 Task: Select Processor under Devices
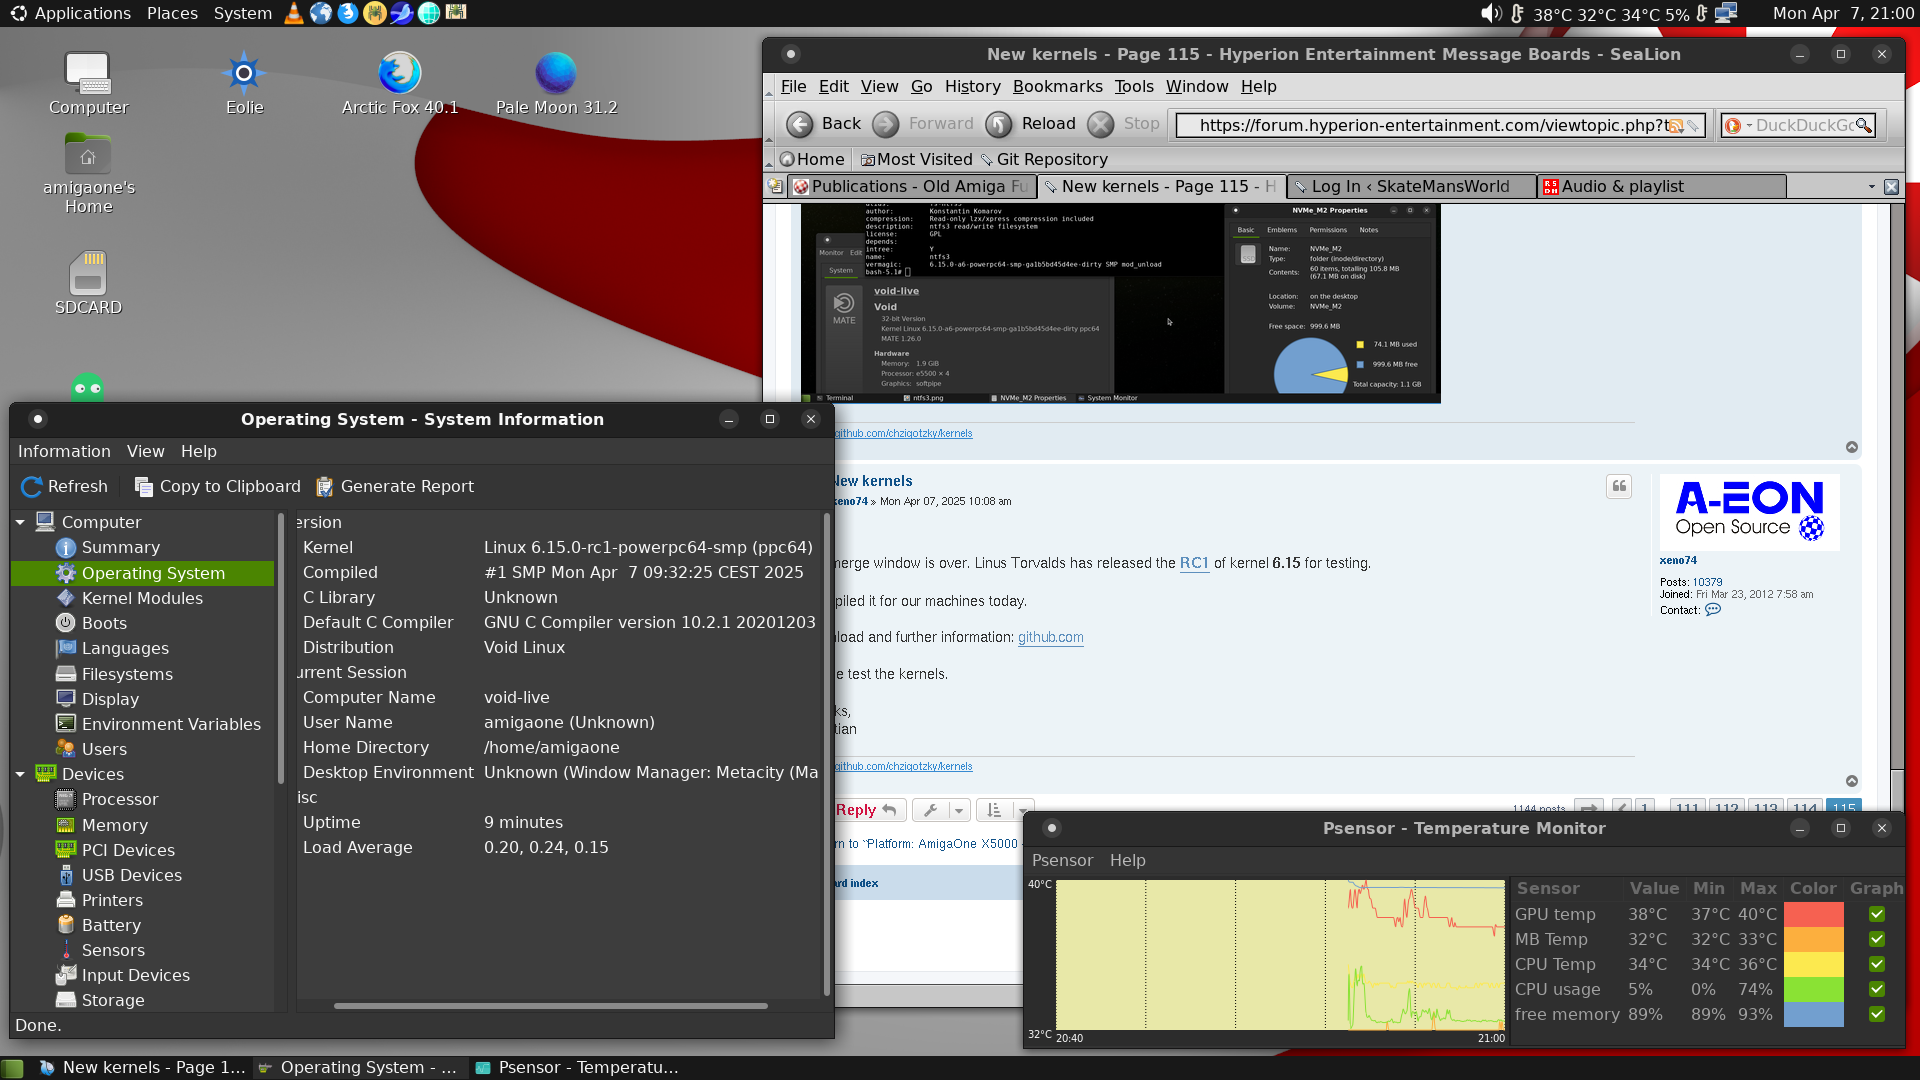coord(120,799)
